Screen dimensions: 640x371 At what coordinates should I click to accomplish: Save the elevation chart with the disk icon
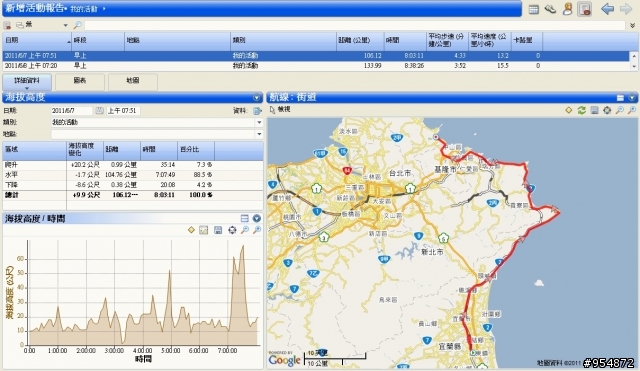pyautogui.click(x=218, y=230)
